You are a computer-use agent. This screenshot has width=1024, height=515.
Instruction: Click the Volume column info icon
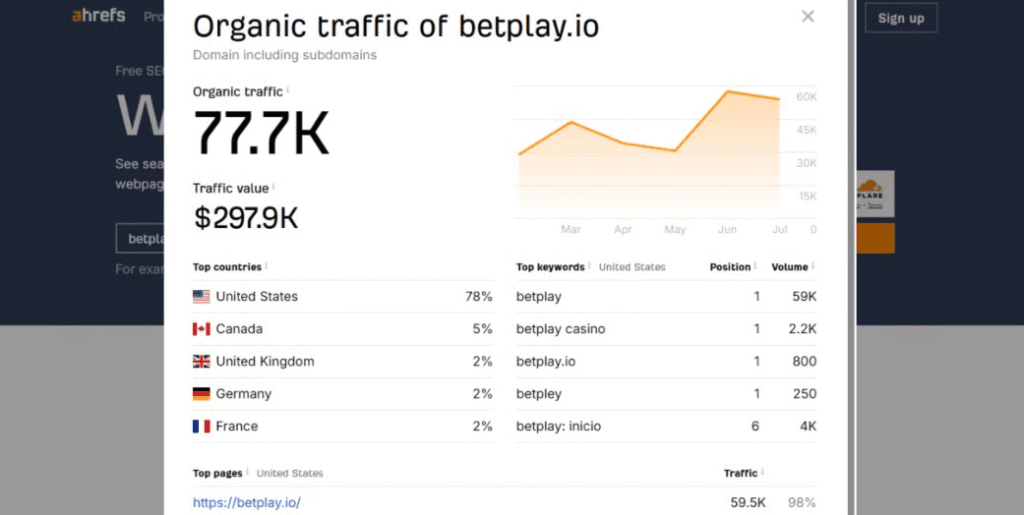pos(813,266)
